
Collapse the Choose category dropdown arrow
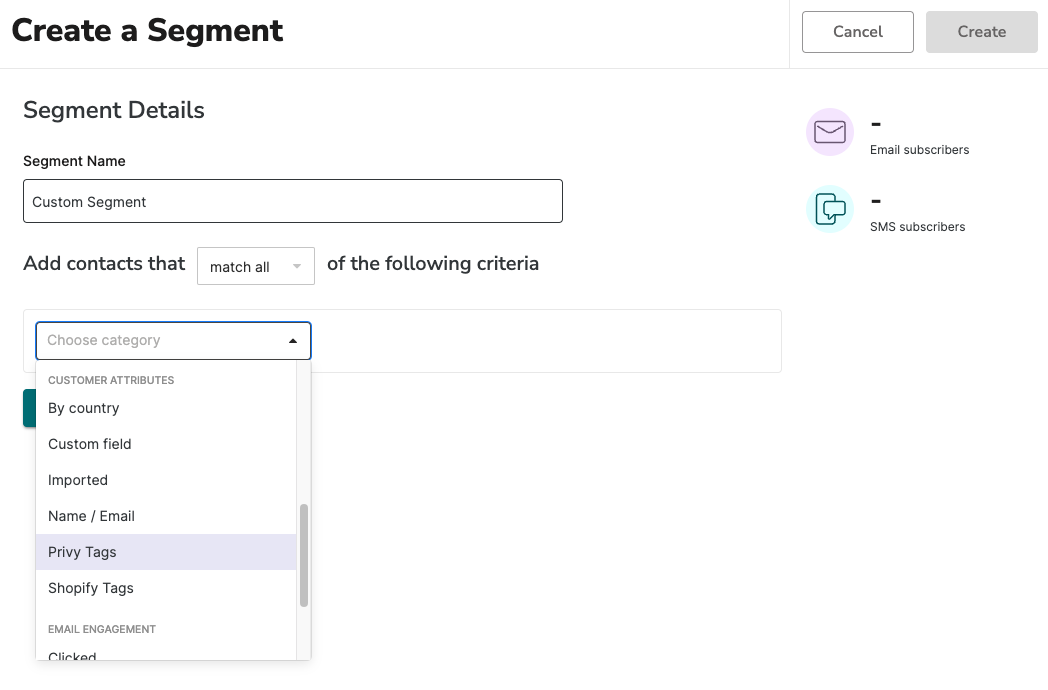click(293, 341)
